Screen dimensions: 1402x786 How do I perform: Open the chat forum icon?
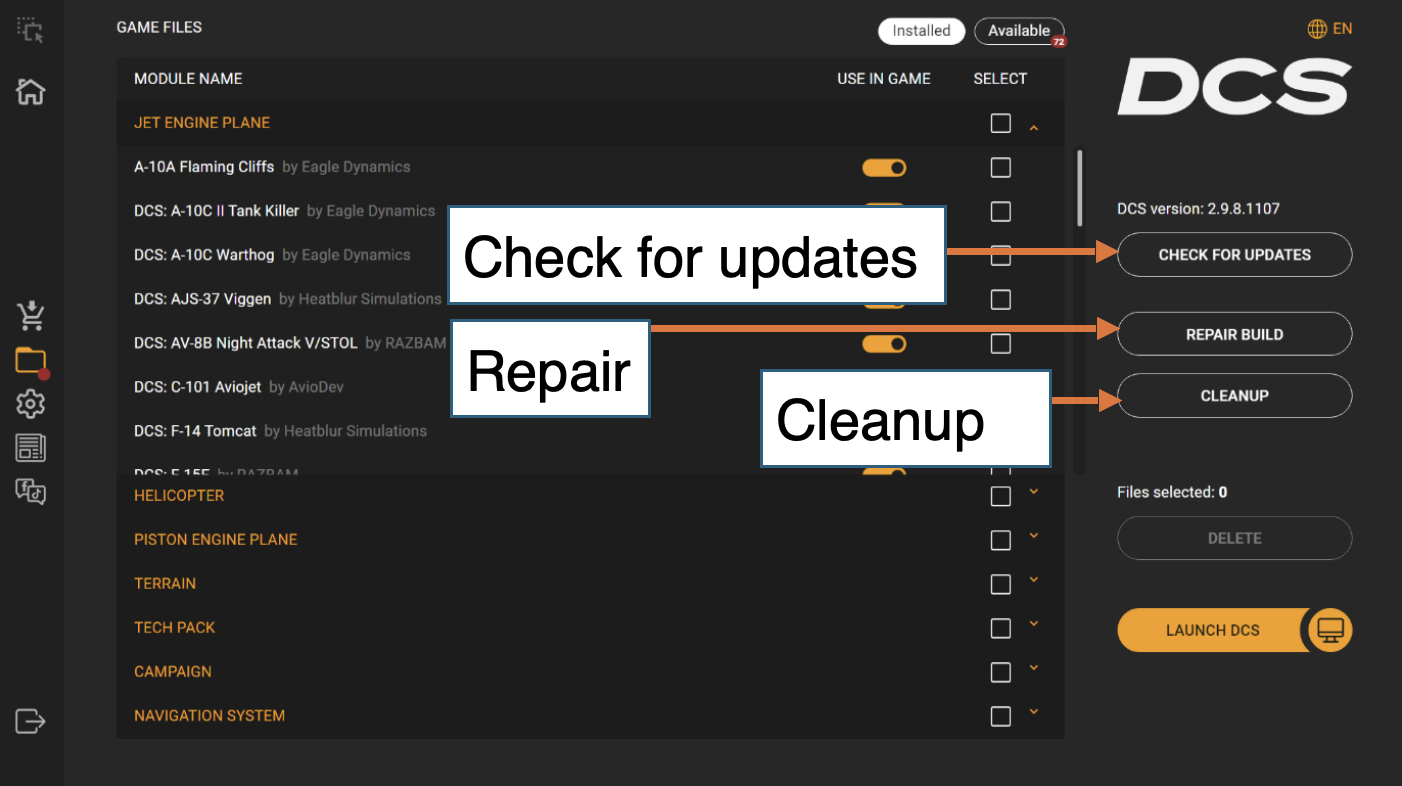tap(31, 491)
